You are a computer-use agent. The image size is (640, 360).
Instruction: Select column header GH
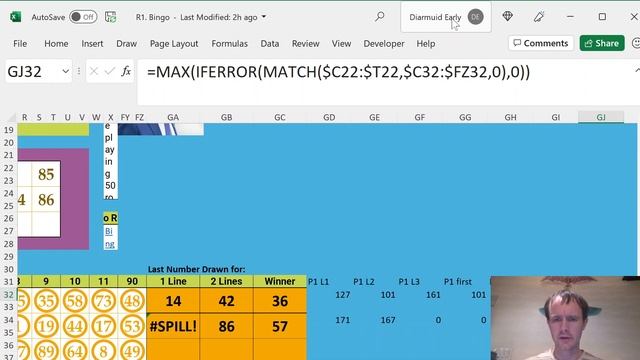click(510, 117)
